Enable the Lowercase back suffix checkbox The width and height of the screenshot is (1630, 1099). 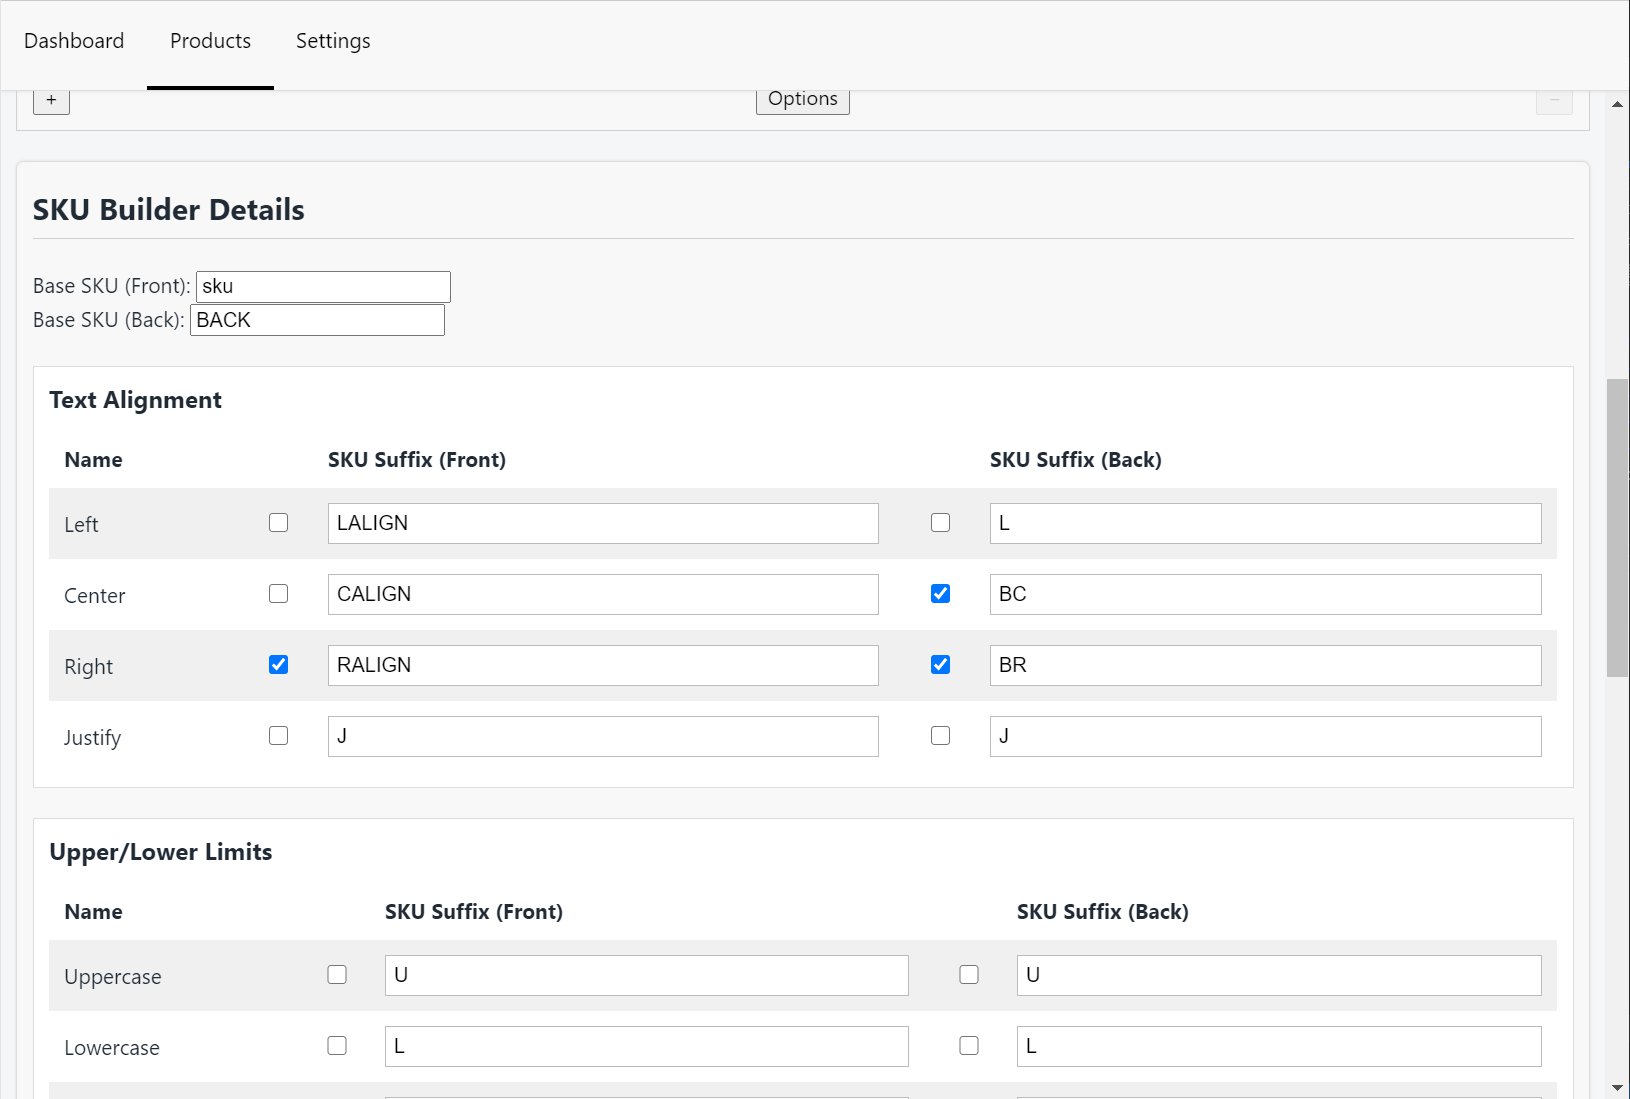coord(968,1046)
